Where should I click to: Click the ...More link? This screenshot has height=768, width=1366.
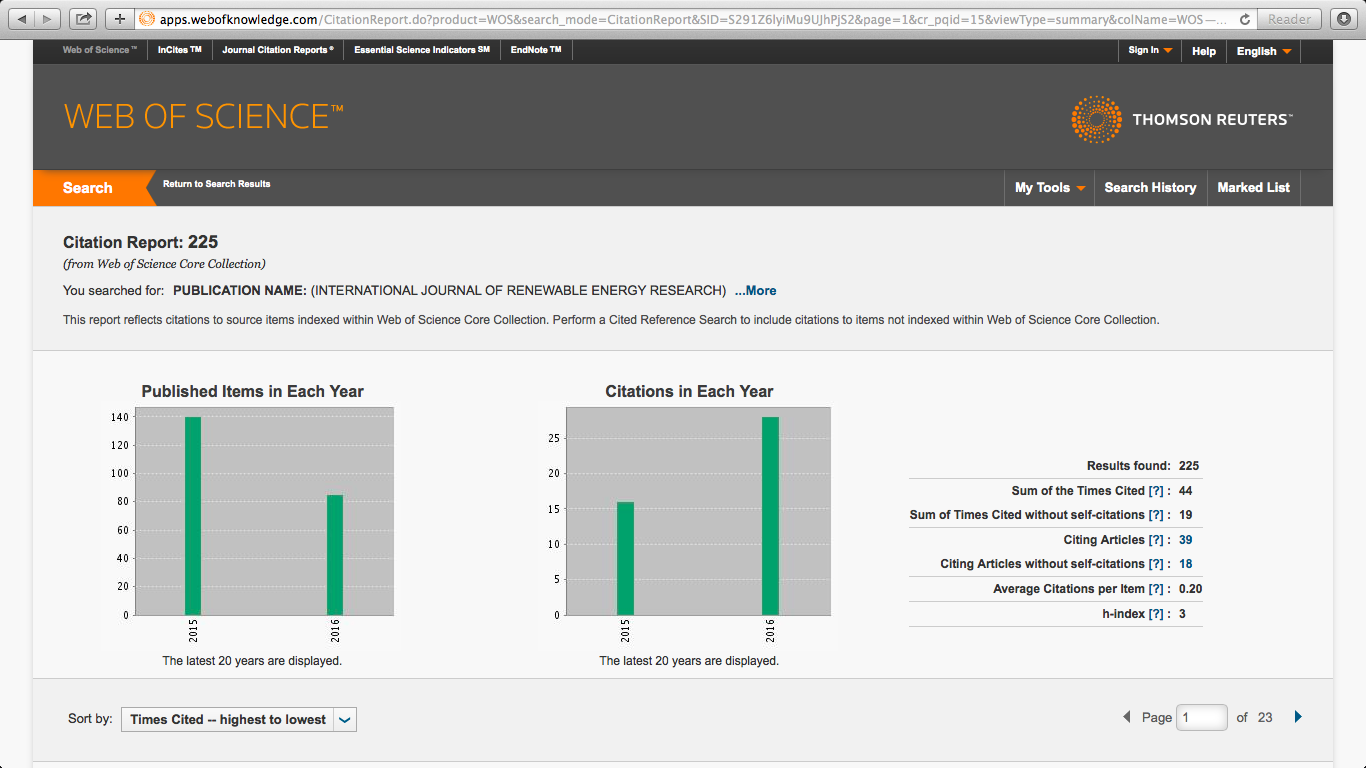755,291
